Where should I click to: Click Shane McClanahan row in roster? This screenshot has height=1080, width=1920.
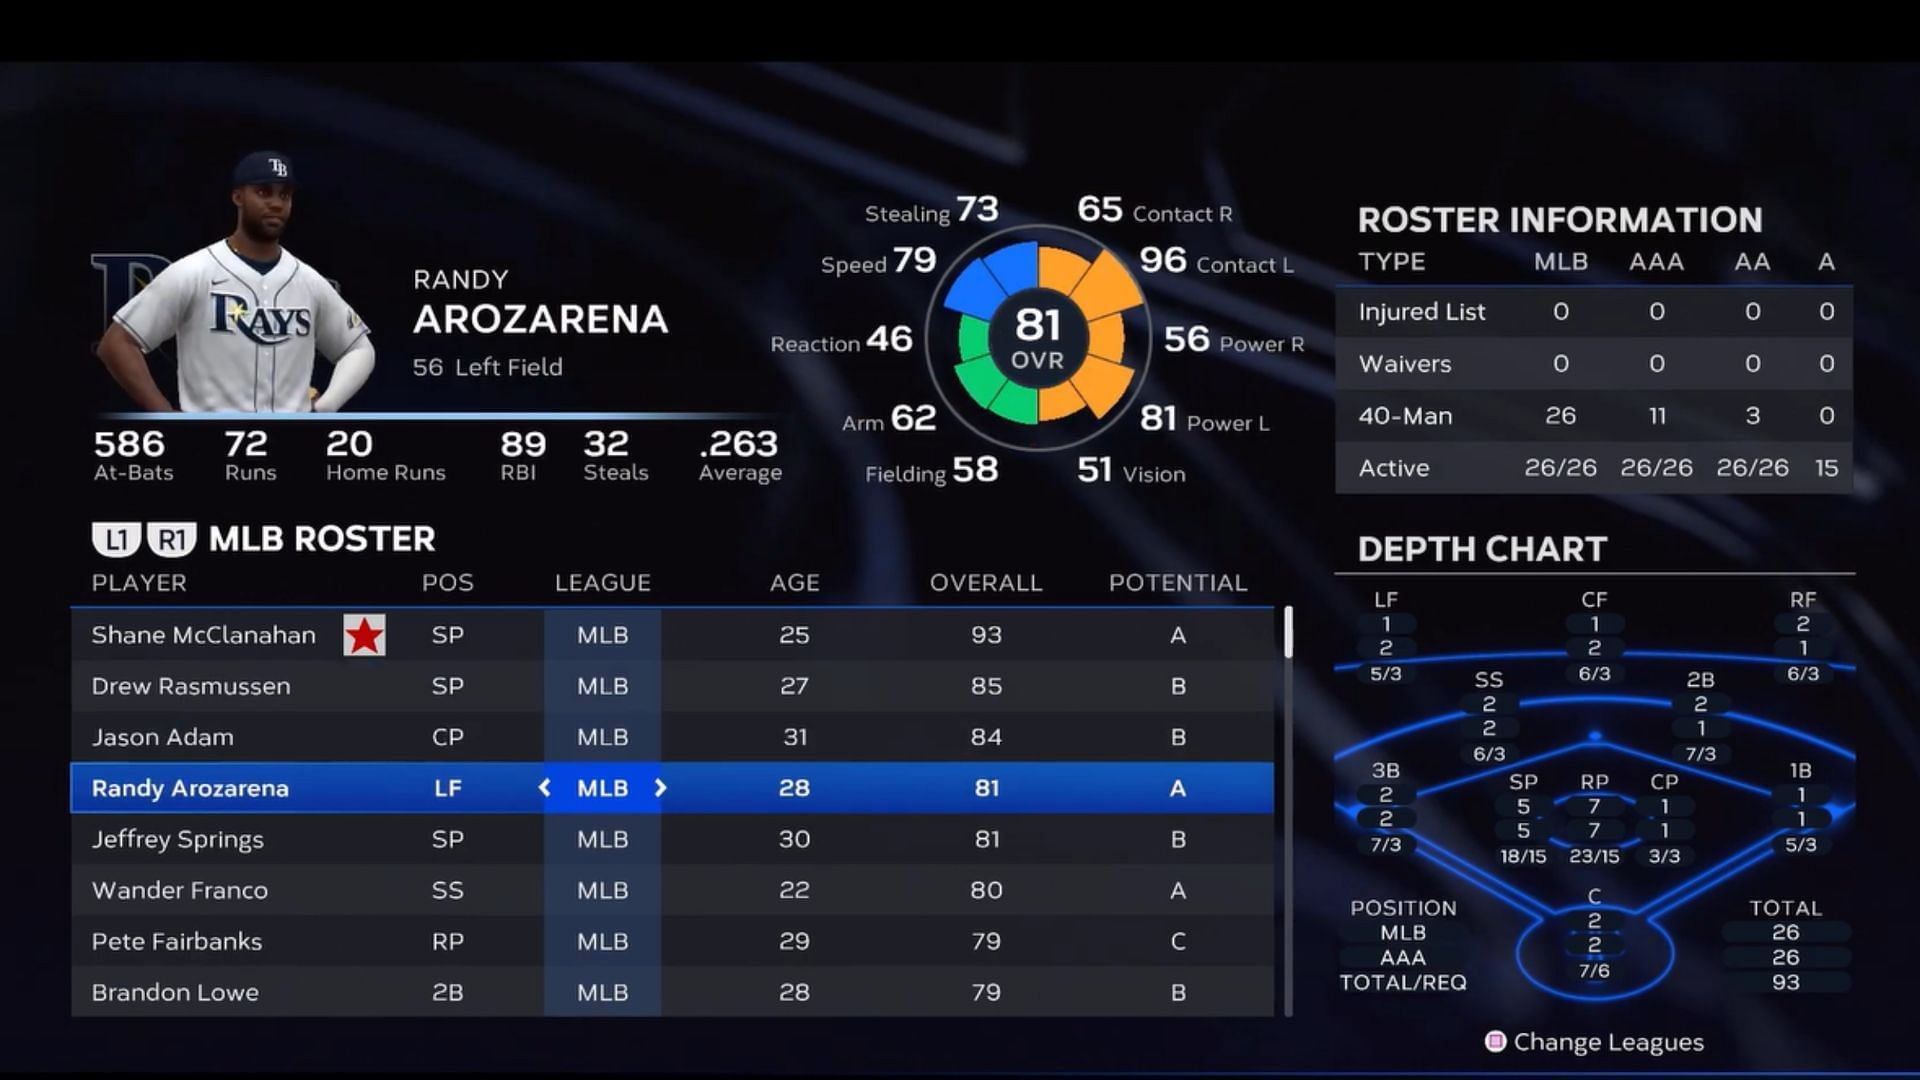pos(673,634)
